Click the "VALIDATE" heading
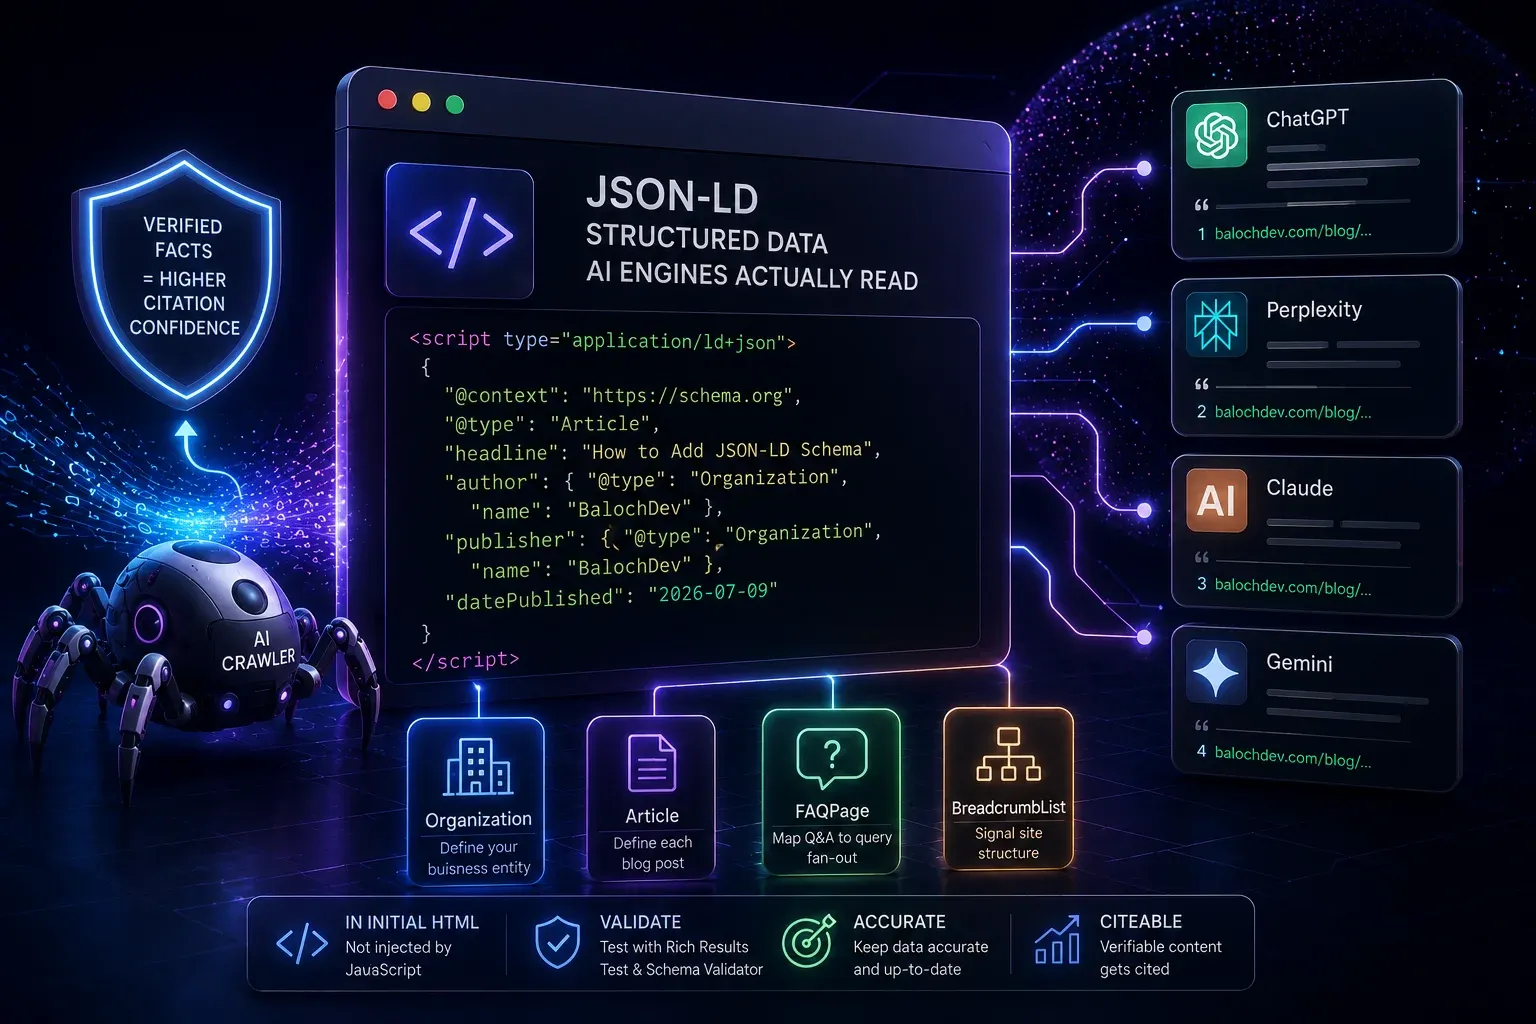Screen dimensions: 1536x1024 640,922
